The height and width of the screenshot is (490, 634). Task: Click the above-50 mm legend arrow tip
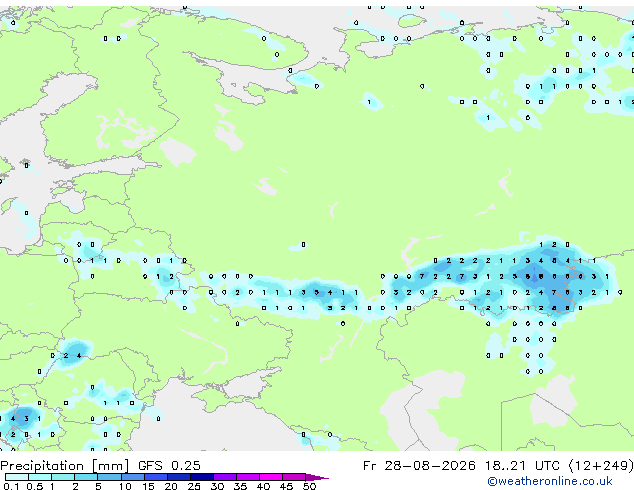click(317, 477)
